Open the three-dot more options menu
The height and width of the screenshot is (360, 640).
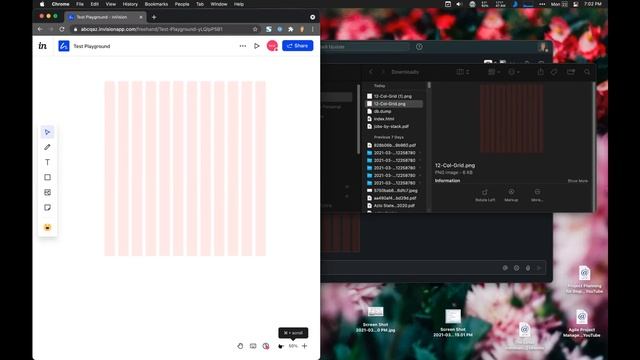(x=243, y=46)
